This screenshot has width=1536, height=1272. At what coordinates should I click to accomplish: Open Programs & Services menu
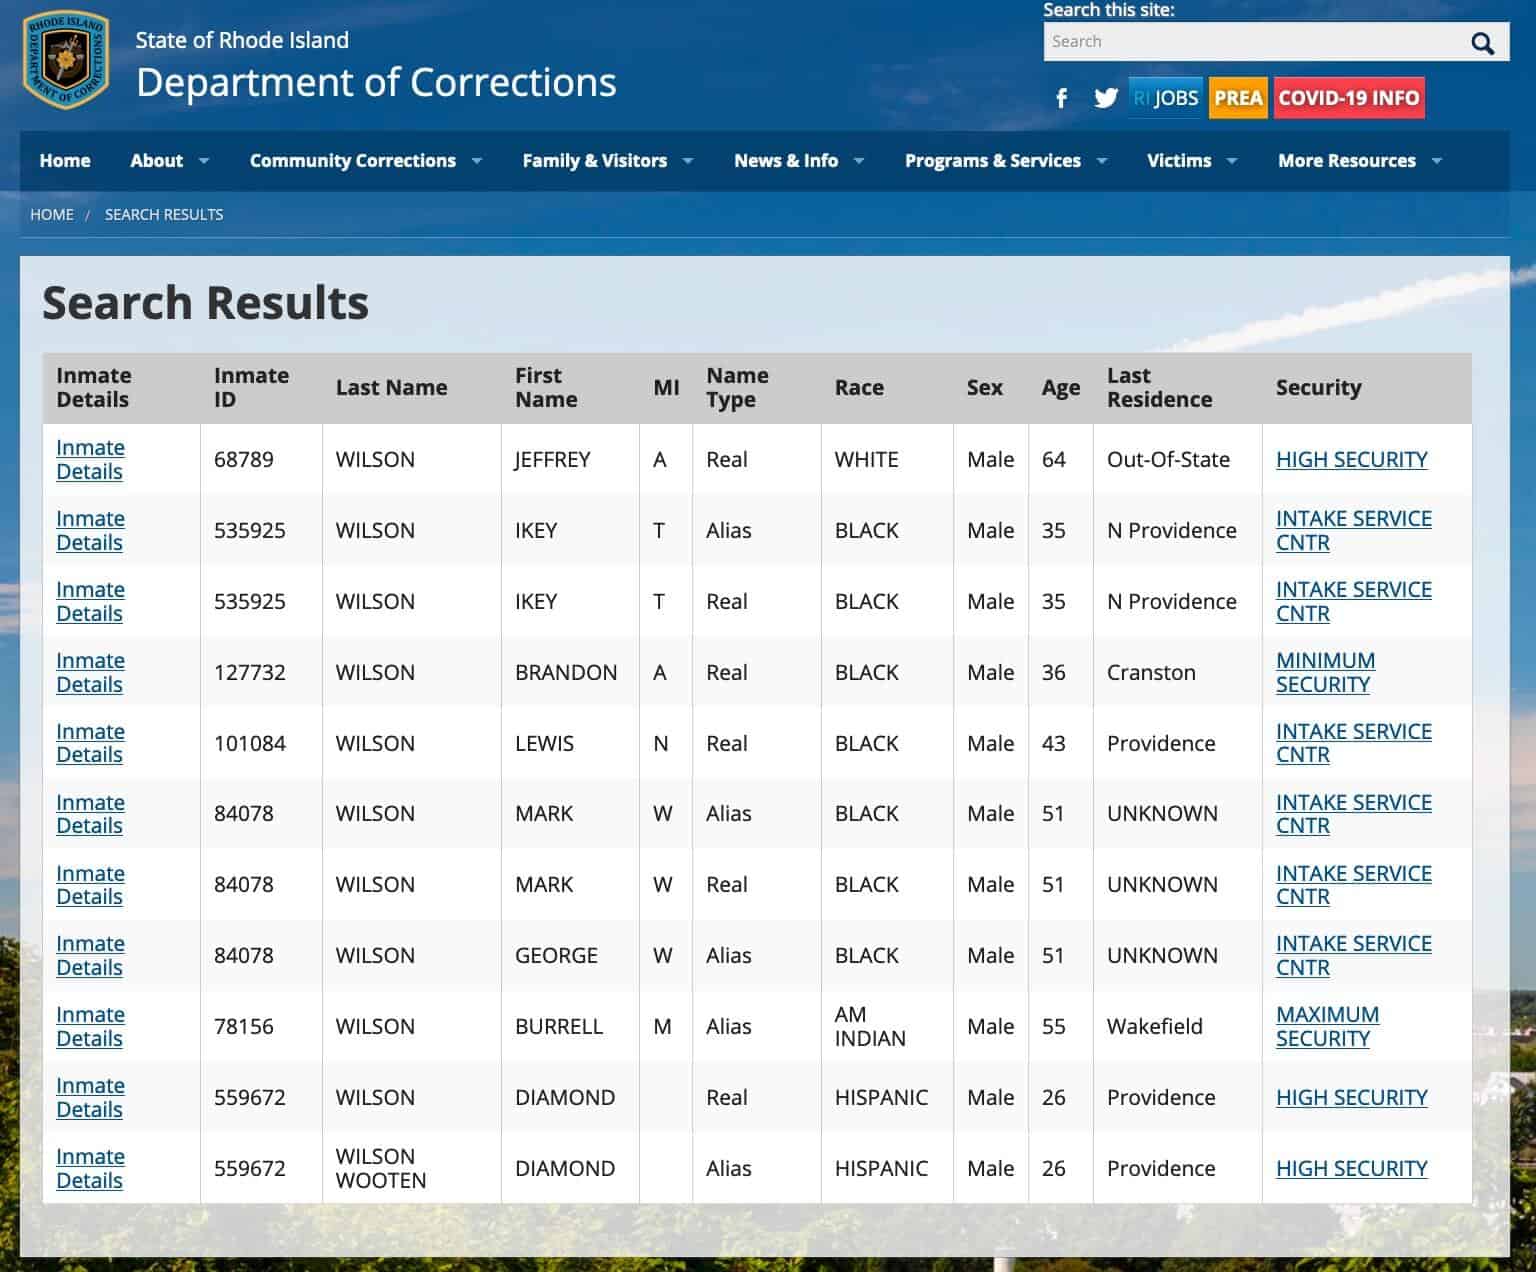[x=1005, y=161]
